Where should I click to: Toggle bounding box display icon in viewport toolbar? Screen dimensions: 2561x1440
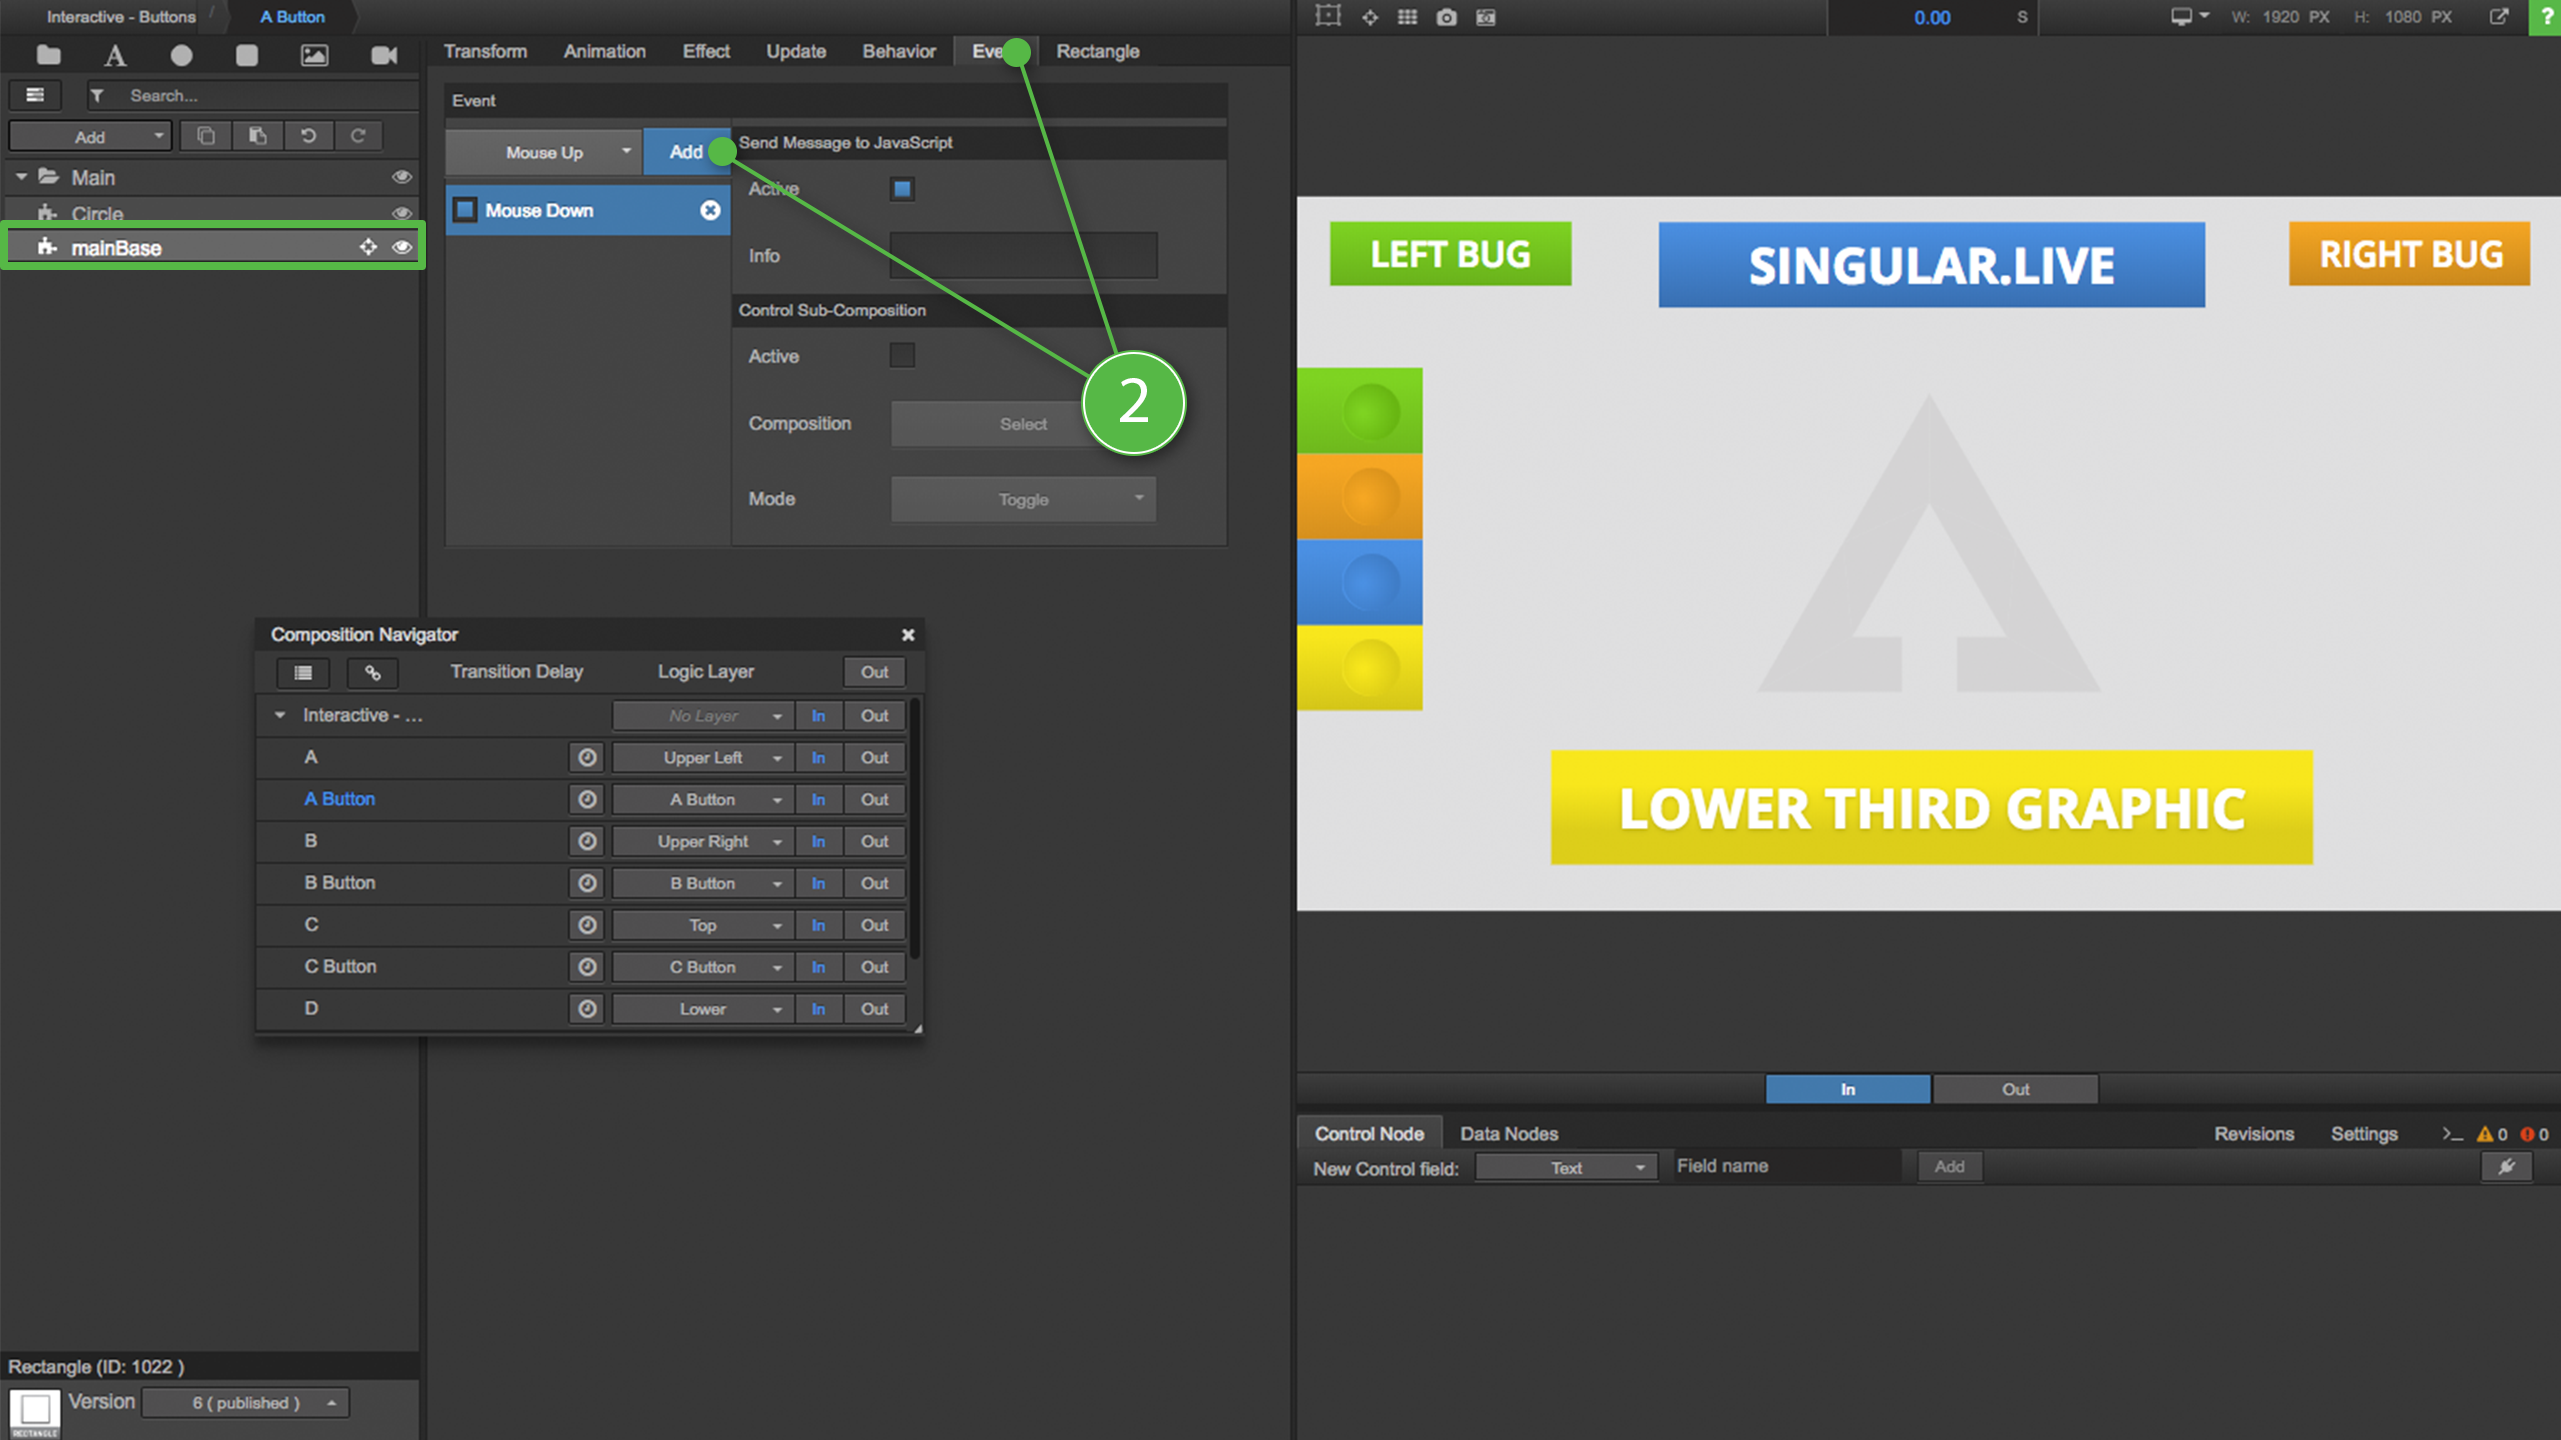1327,16
